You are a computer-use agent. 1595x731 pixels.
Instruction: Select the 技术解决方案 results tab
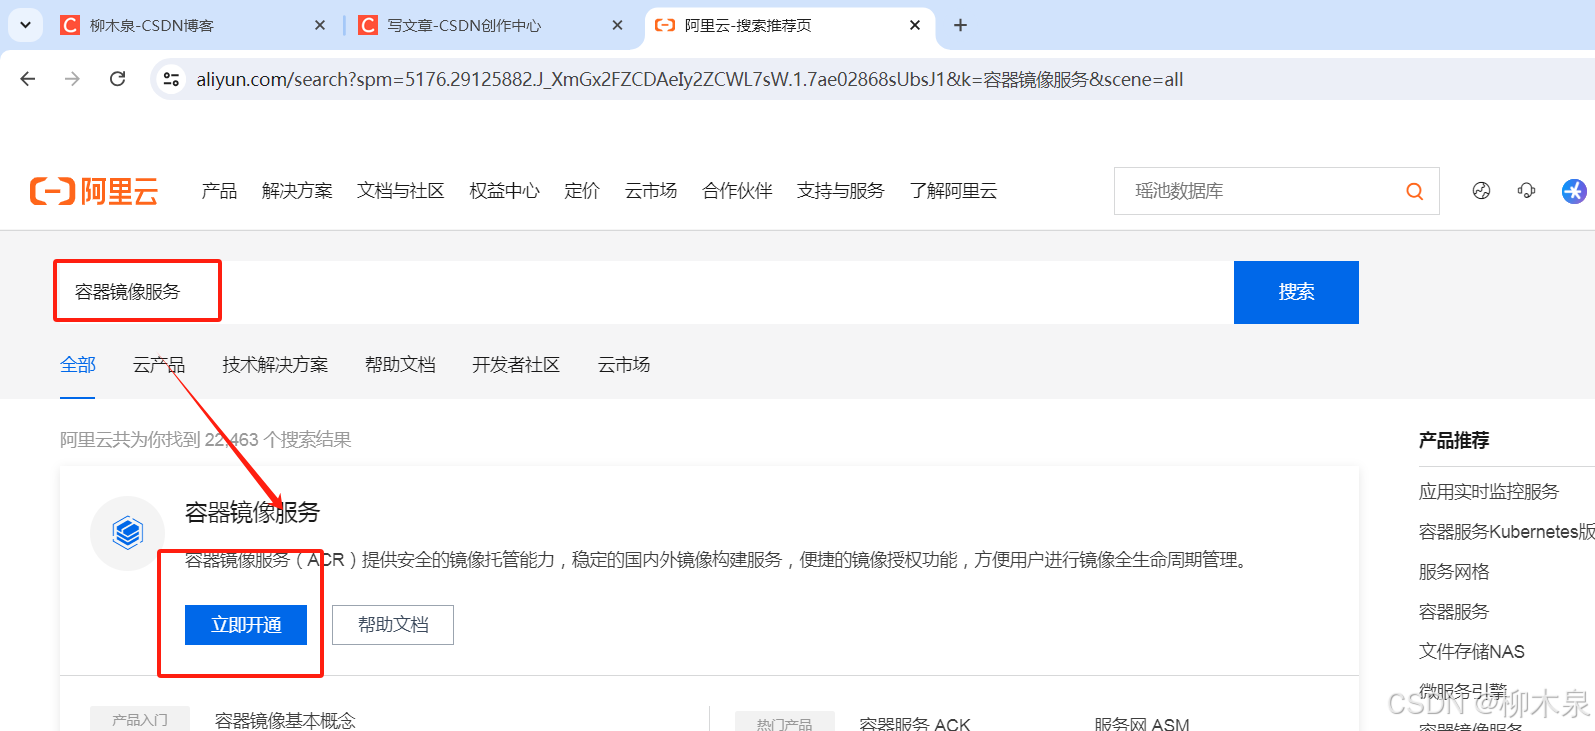click(x=275, y=365)
